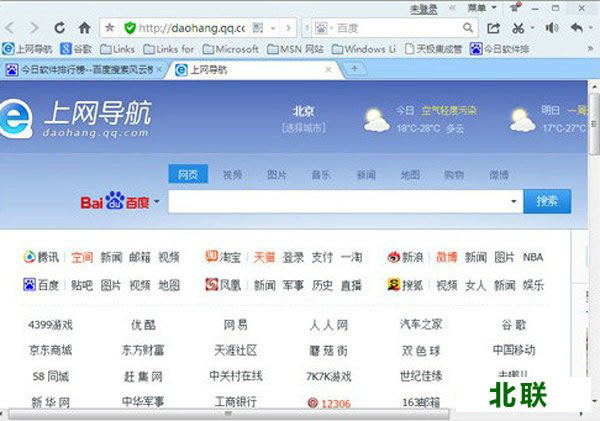Show more bookmarks with the chevron
This screenshot has height=421, width=600.
(x=590, y=49)
